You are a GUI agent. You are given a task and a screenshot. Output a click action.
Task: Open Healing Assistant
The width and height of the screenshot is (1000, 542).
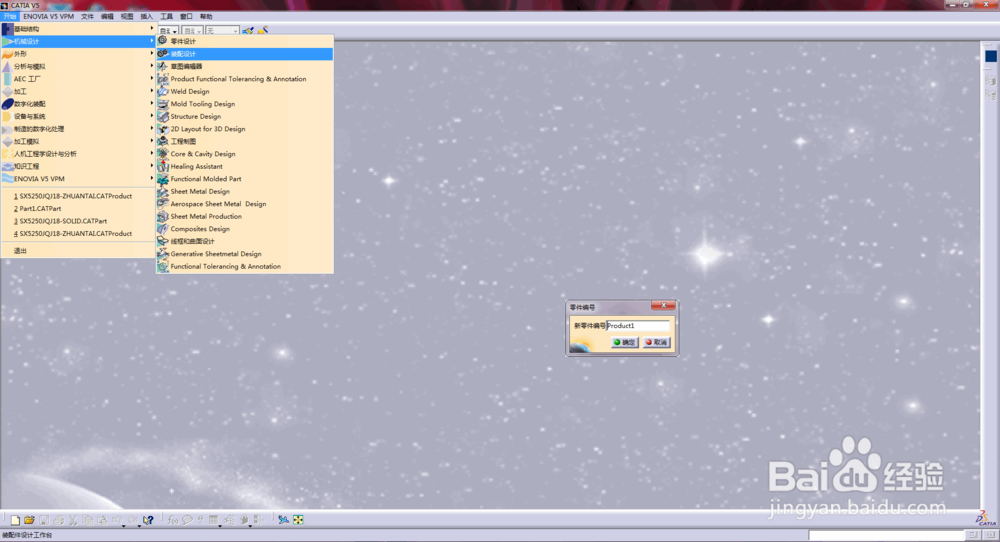[x=245, y=166]
